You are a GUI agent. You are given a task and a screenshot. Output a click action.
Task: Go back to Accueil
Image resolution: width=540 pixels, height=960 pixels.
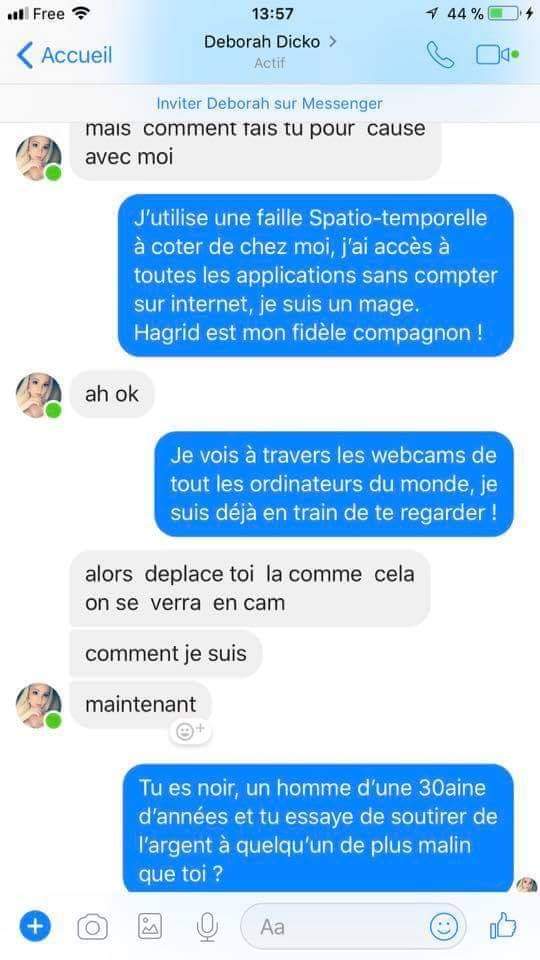64,55
